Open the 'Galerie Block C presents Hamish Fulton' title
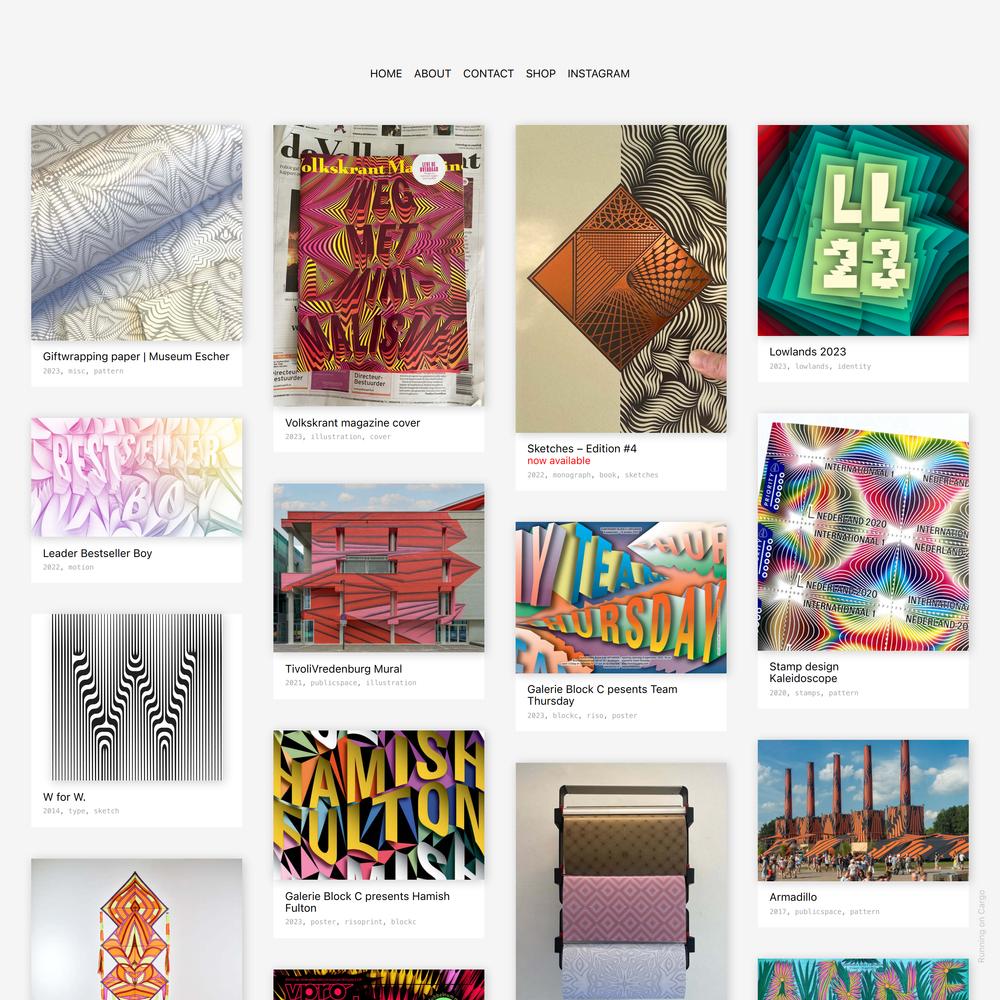Screen dimensions: 1000x1000 point(367,902)
